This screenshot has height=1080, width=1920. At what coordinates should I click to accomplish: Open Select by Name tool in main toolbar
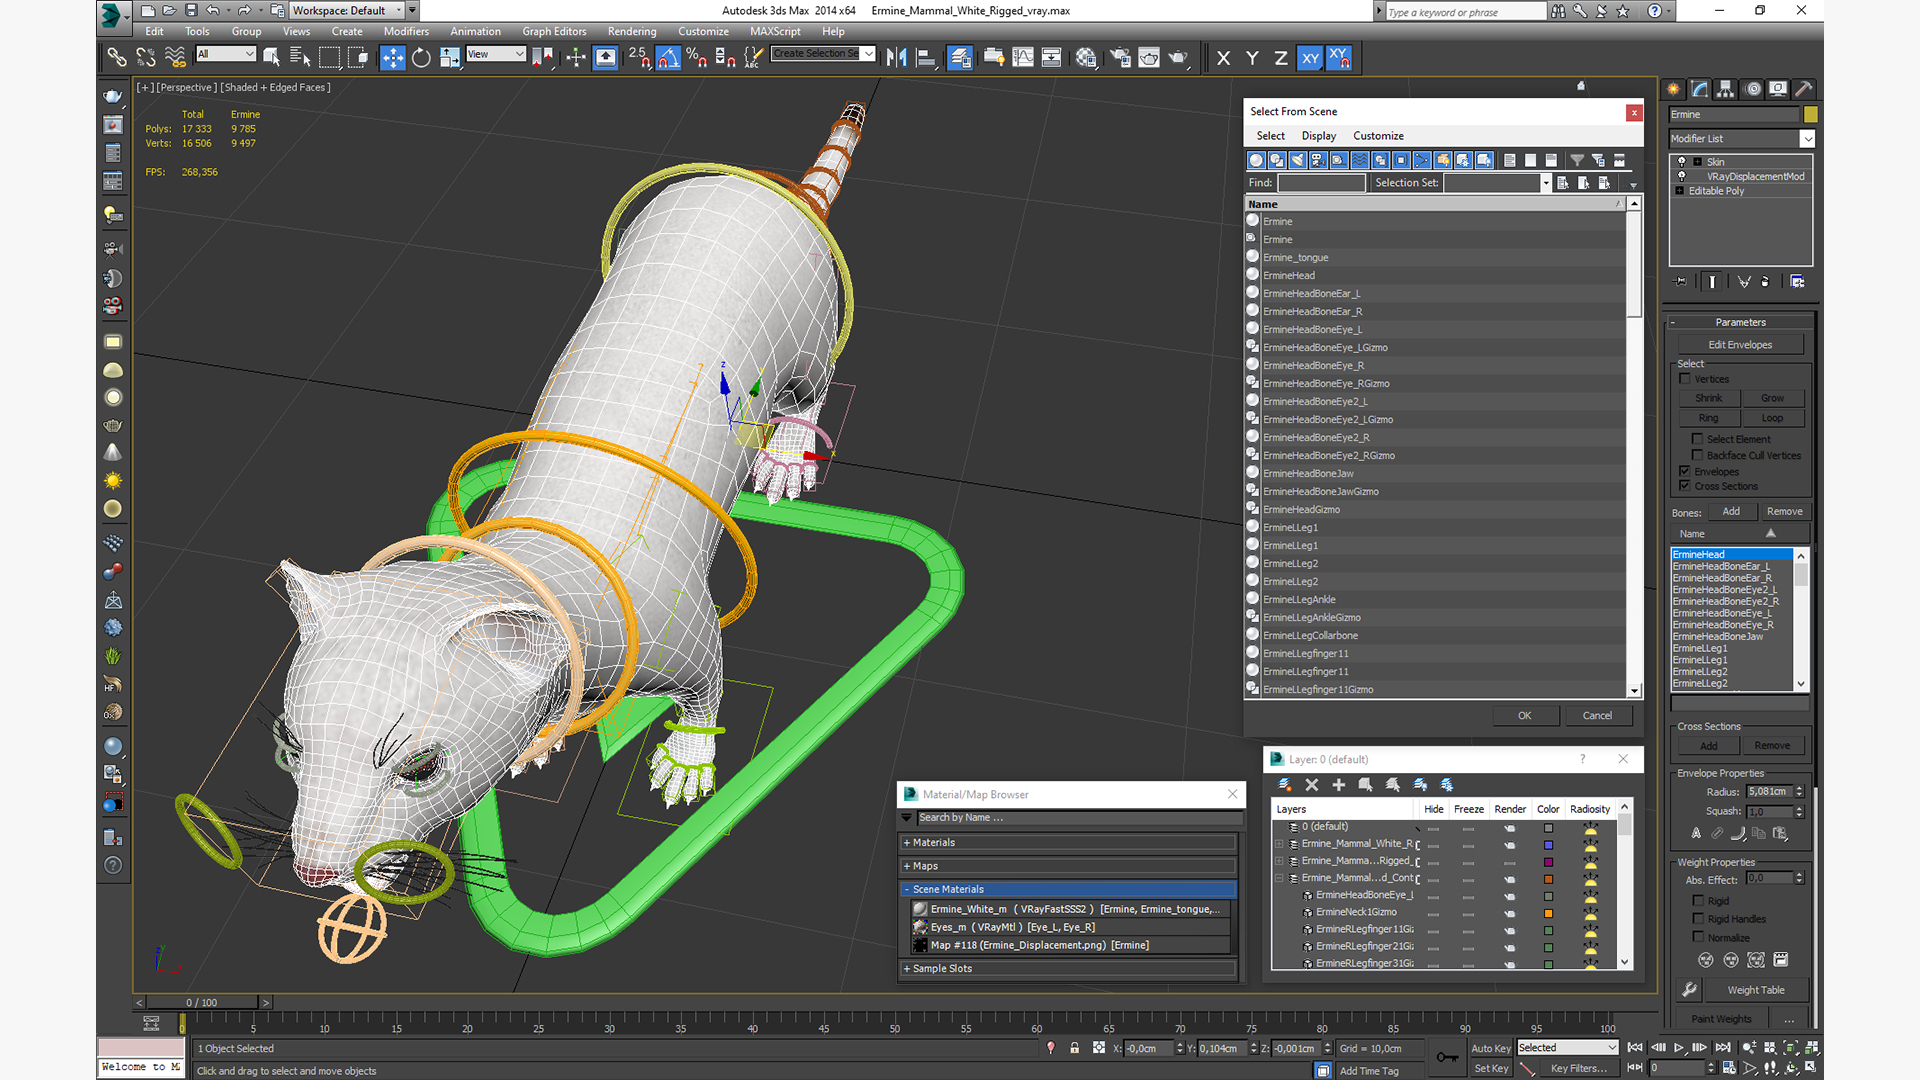click(300, 58)
